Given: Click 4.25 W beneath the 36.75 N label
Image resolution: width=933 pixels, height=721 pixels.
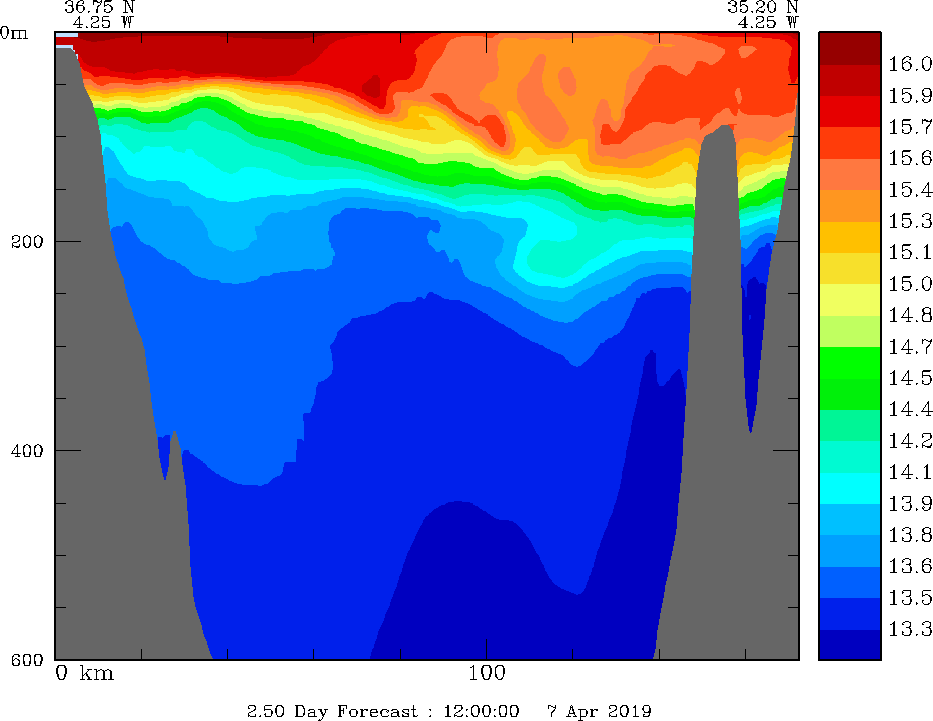Looking at the screenshot, I should pyautogui.click(x=104, y=23).
